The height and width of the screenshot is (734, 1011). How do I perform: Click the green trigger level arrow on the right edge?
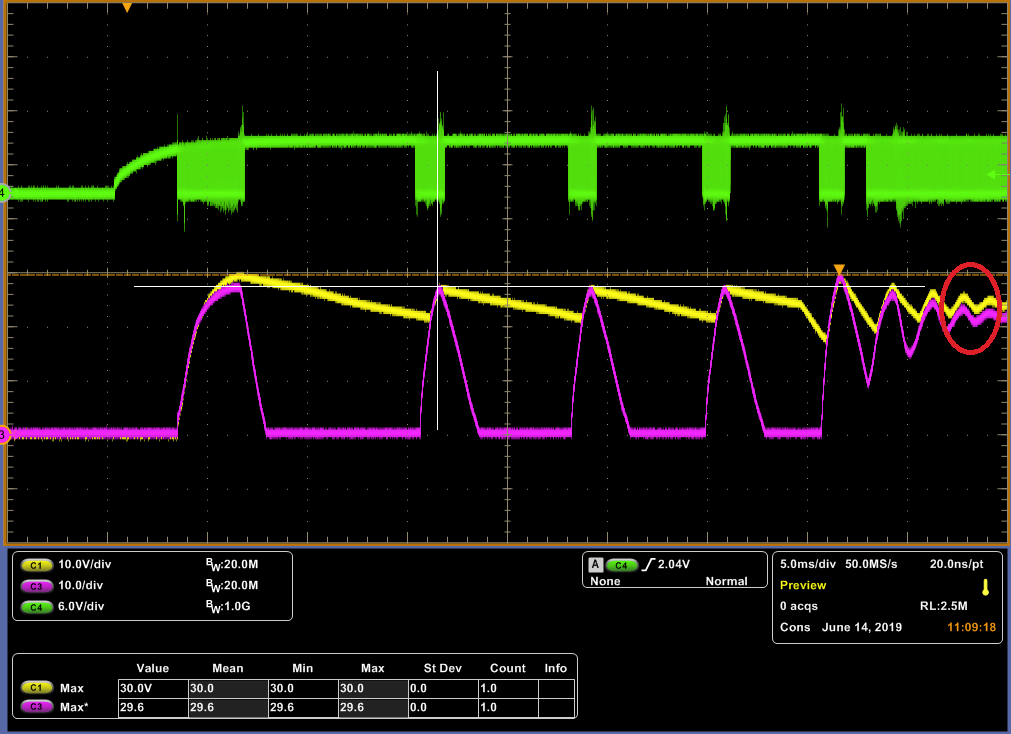click(x=998, y=174)
